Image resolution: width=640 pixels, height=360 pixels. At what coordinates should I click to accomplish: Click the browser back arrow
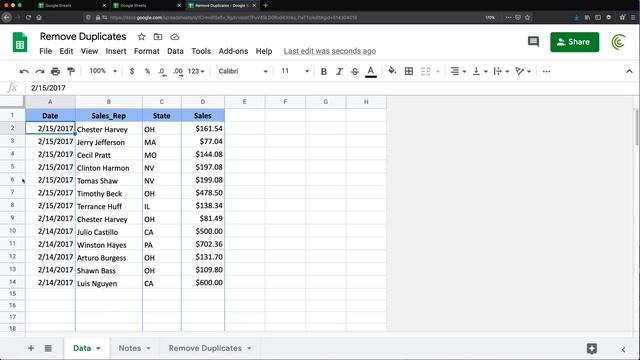pyautogui.click(x=7, y=18)
